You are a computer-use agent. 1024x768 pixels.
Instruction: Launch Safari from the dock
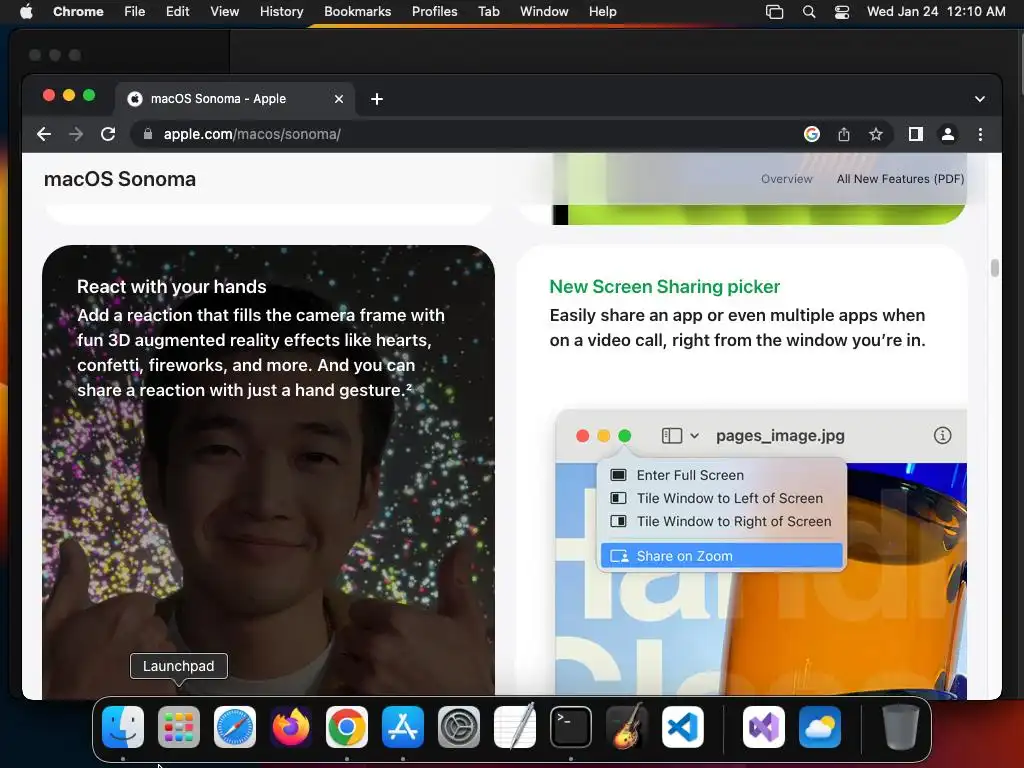(x=235, y=727)
